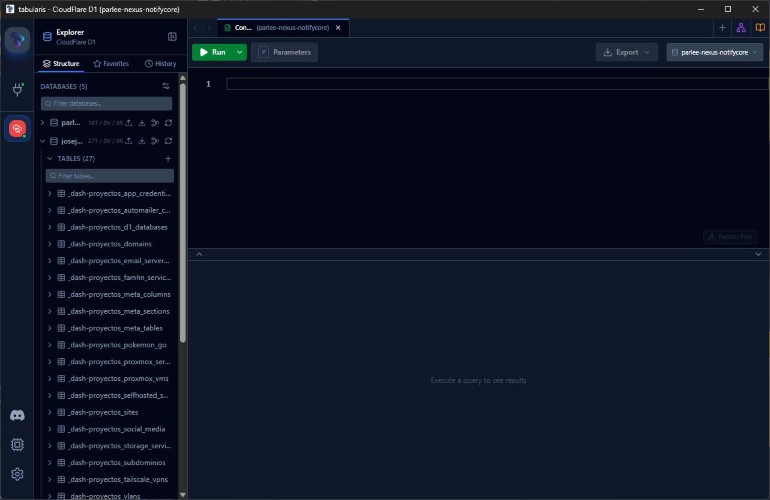Click line 1 of the SQL editor

497,84
